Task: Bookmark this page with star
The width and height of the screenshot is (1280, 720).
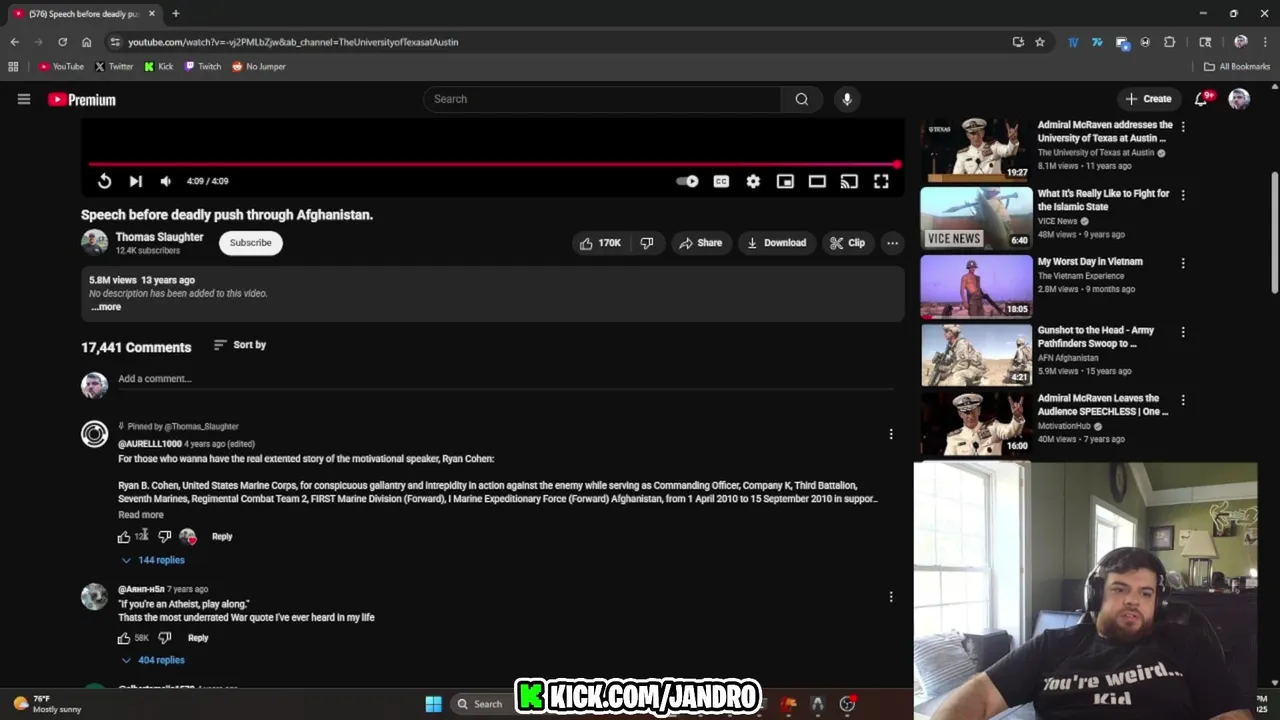Action: click(1040, 42)
